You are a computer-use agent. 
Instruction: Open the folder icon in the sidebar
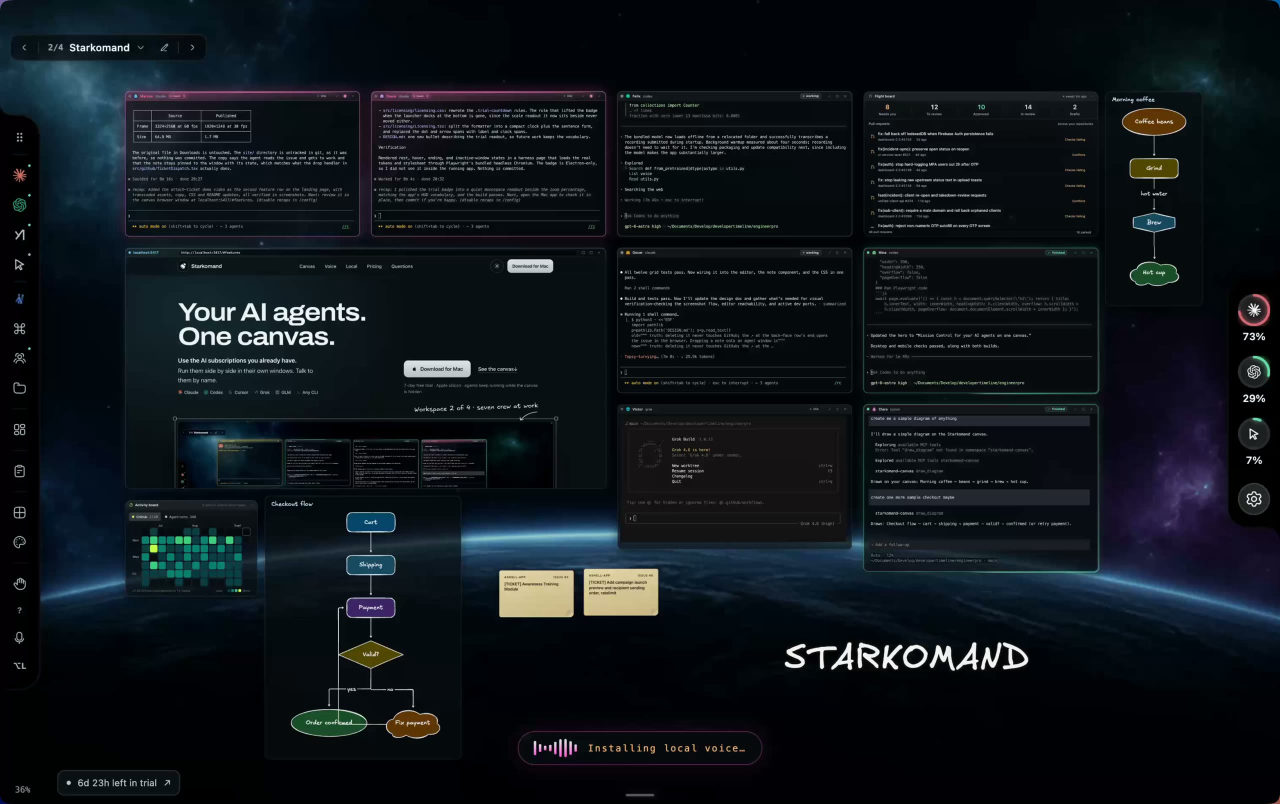coord(19,388)
